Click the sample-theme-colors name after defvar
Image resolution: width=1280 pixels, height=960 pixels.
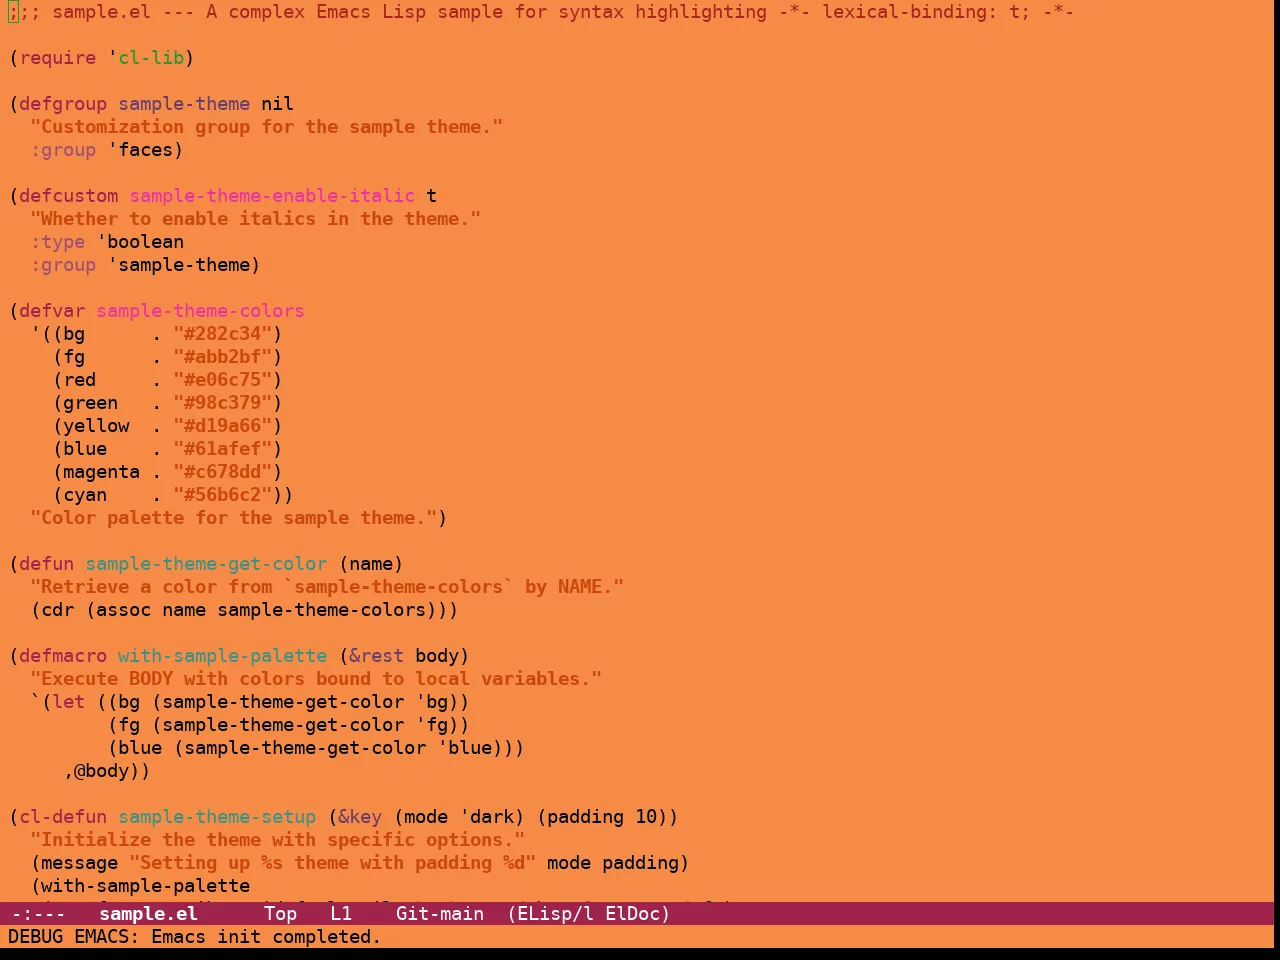click(201, 311)
